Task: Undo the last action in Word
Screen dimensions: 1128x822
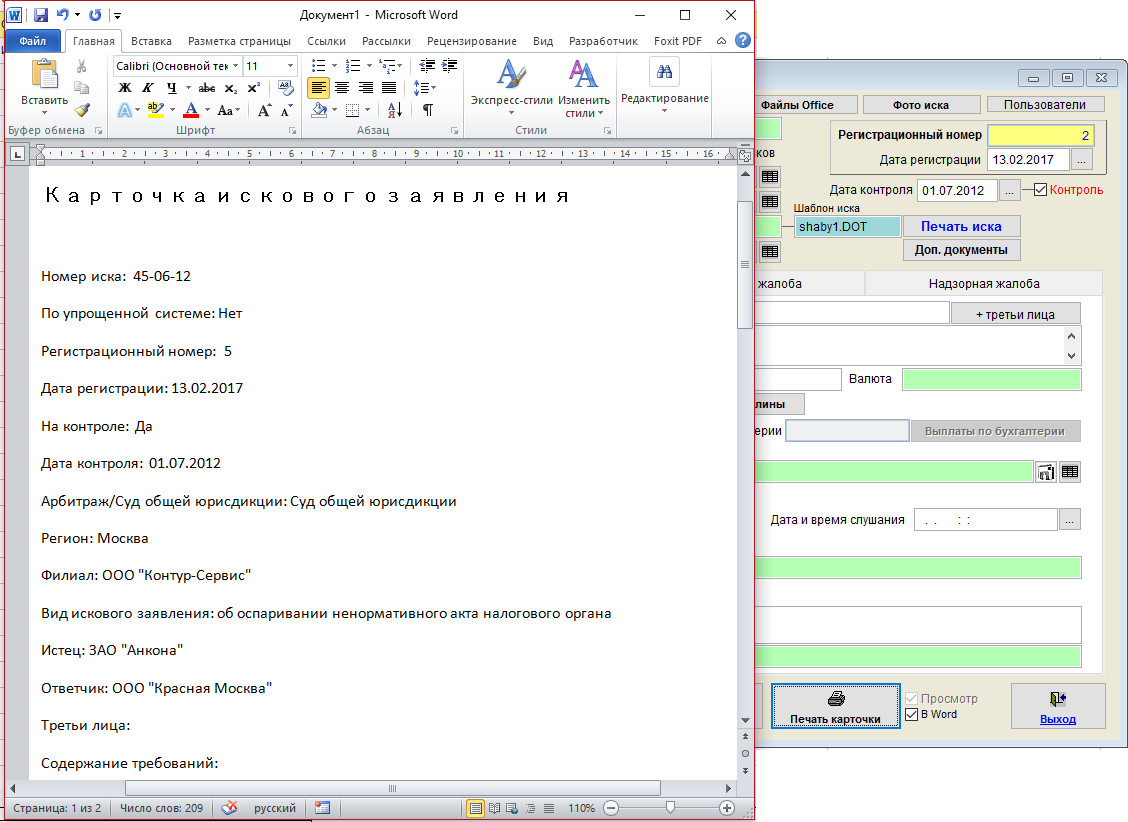Action: (63, 14)
